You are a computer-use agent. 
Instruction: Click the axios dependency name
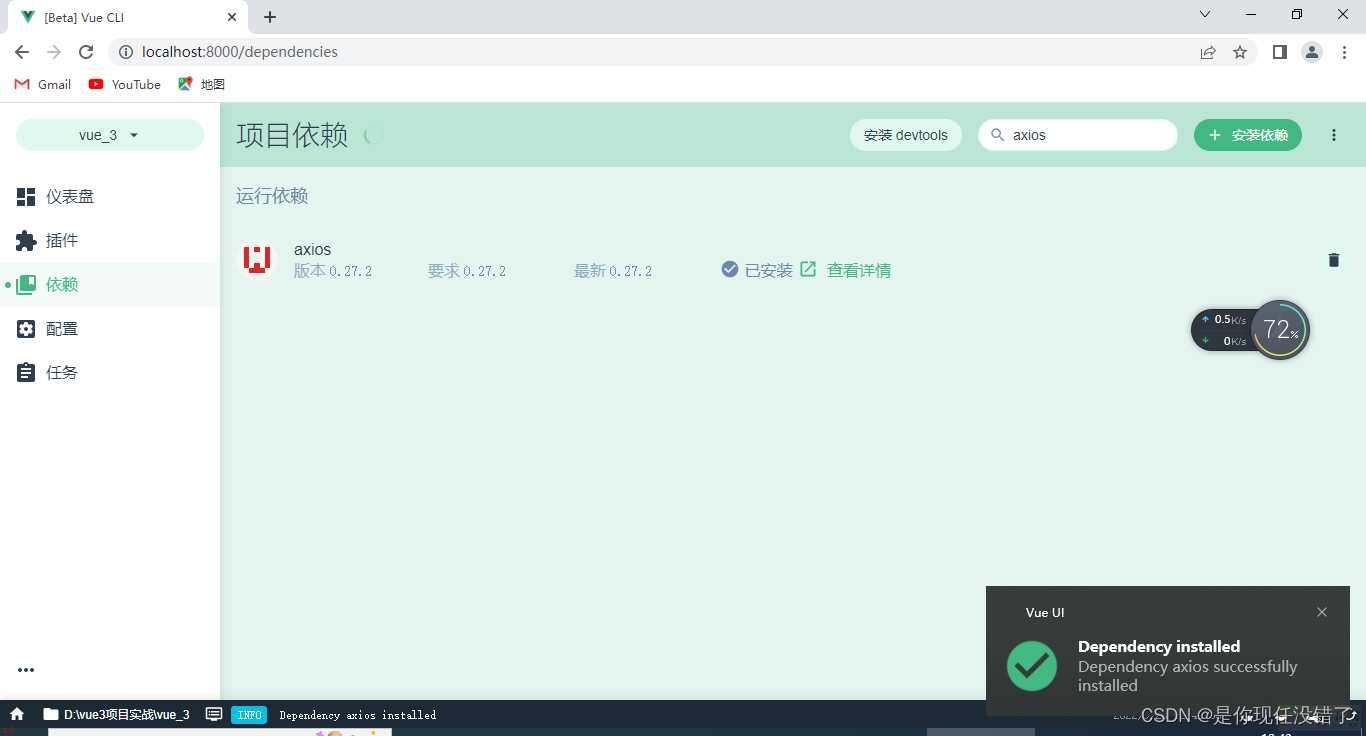[312, 250]
